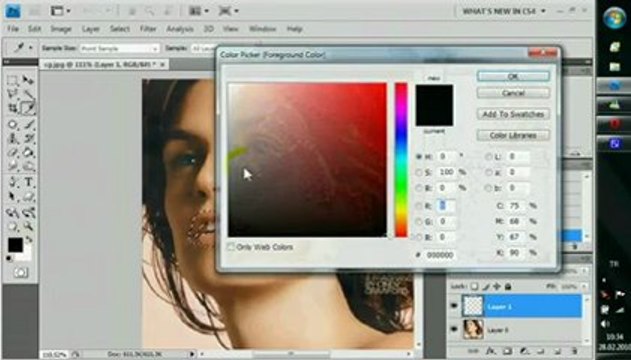Viewport: 631px width, 360px height.
Task: Delete layer with trash icon
Action: pos(574,351)
